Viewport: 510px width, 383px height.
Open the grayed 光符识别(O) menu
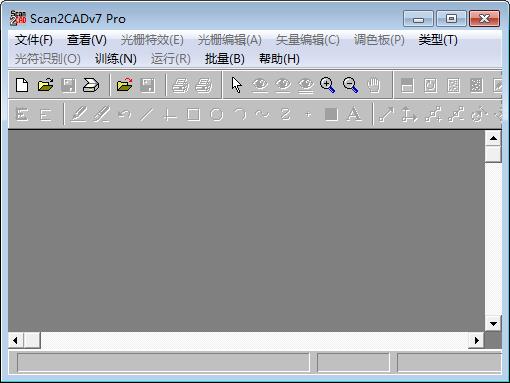click(48, 59)
